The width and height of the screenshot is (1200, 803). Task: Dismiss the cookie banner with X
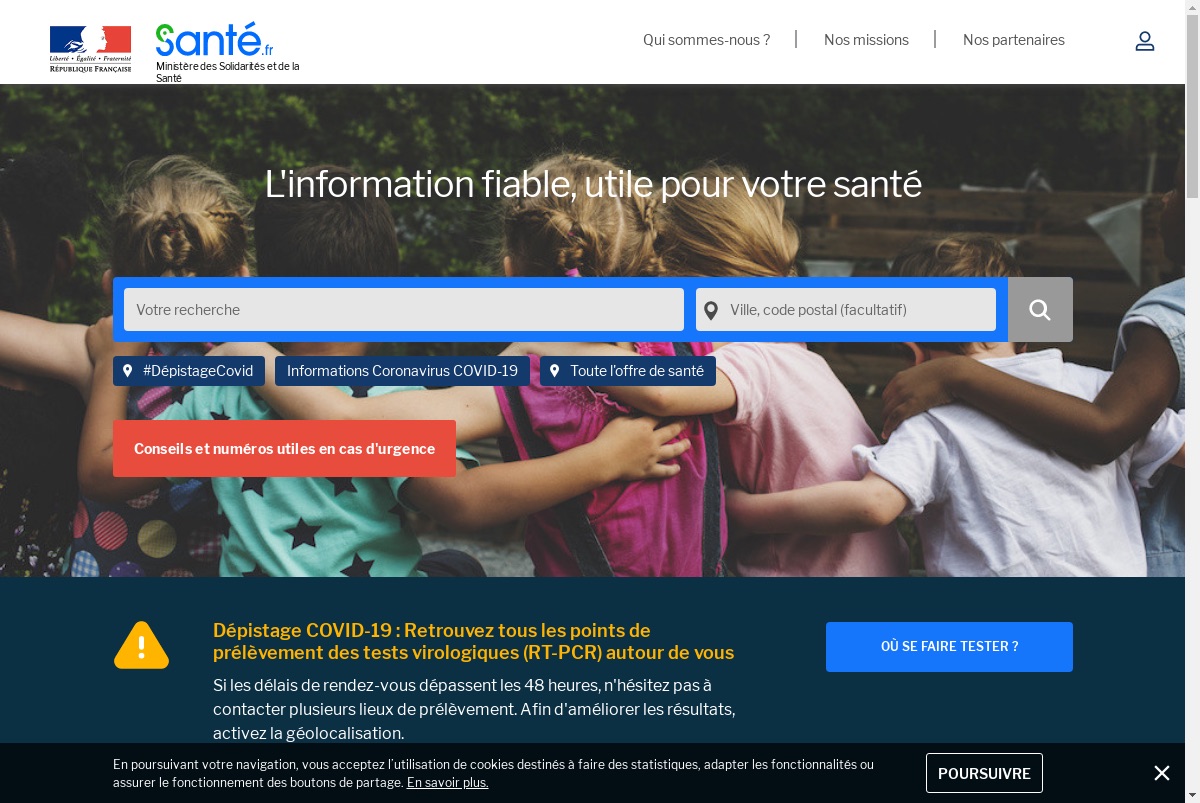tap(1161, 773)
